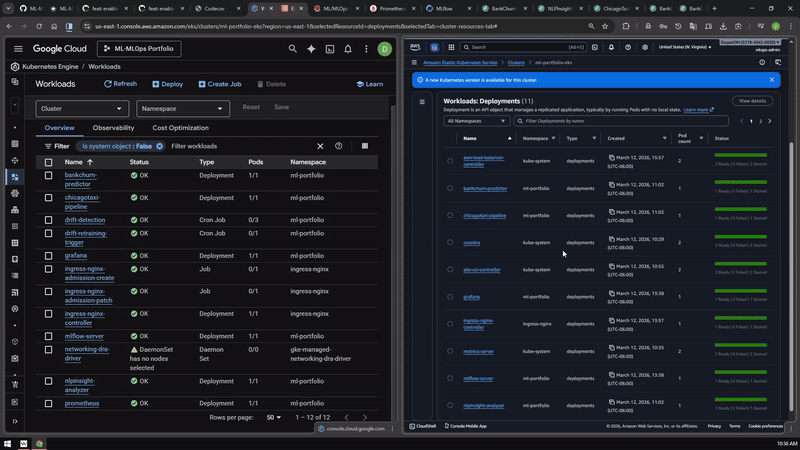This screenshot has width=800, height=450.
Task: Sort GKE workloads by Name column
Action: pyautogui.click(x=79, y=162)
